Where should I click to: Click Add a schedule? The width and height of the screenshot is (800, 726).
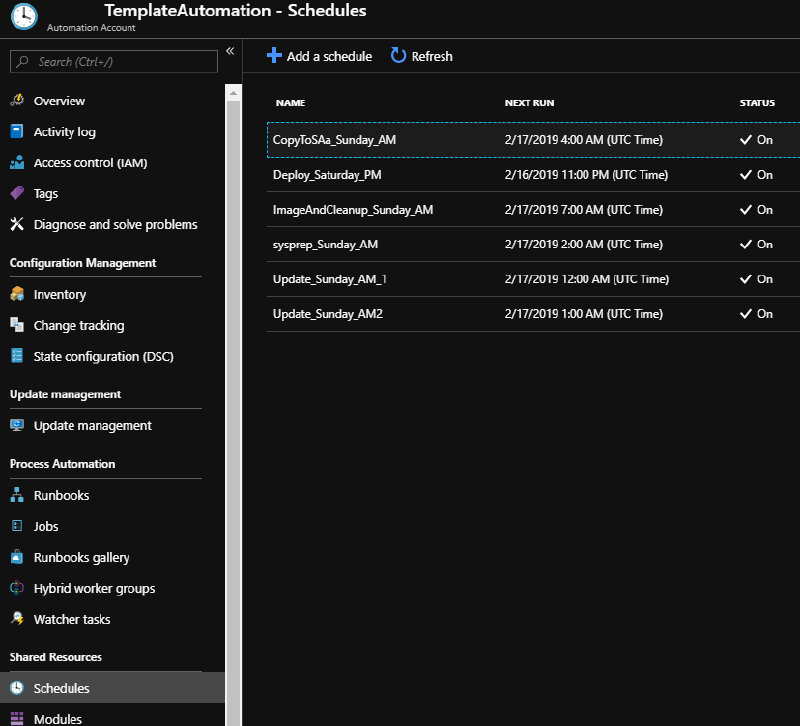[x=319, y=56]
